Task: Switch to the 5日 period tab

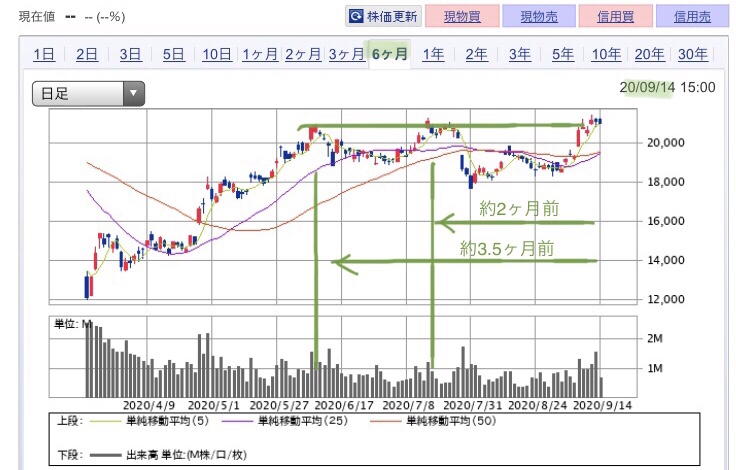Action: pos(173,55)
